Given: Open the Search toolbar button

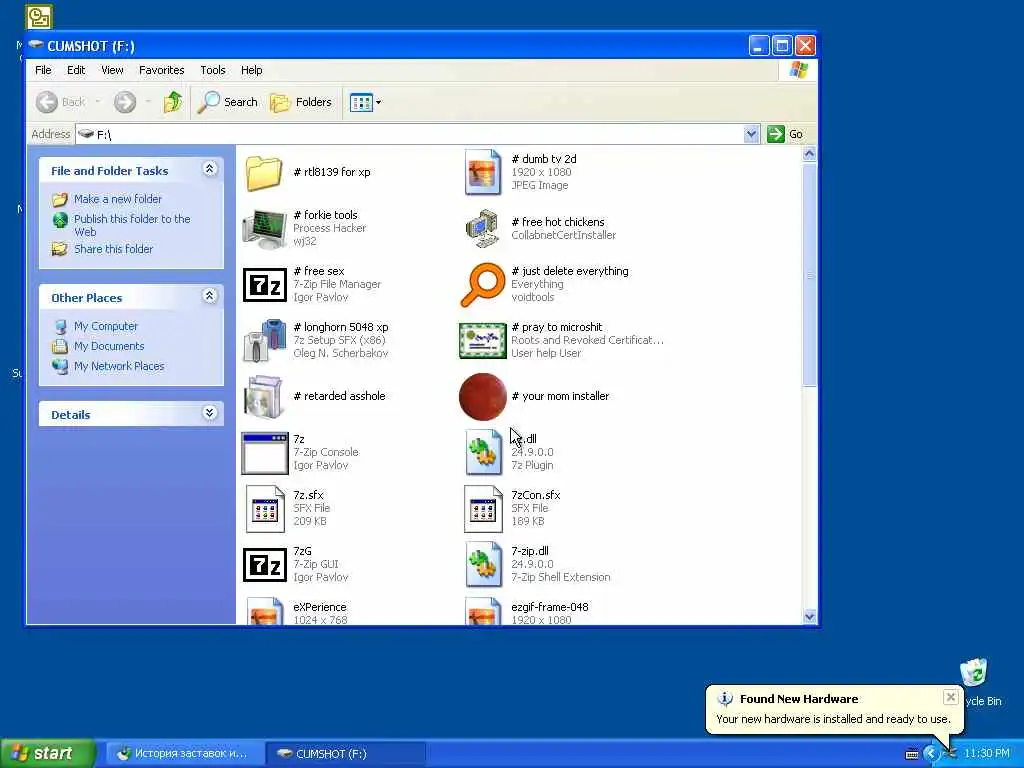Looking at the screenshot, I should coord(227,102).
